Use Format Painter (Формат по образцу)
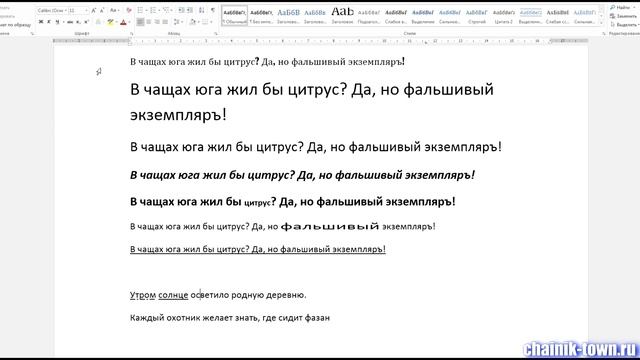 point(16,25)
